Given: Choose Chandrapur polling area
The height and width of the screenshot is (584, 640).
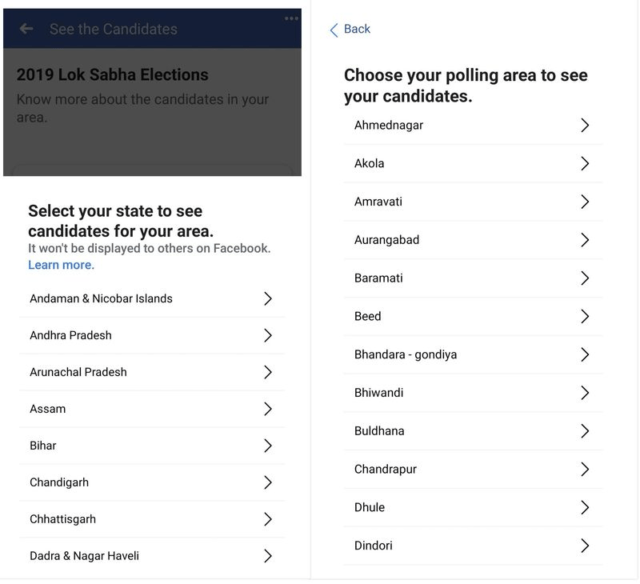Looking at the screenshot, I should 385,469.
